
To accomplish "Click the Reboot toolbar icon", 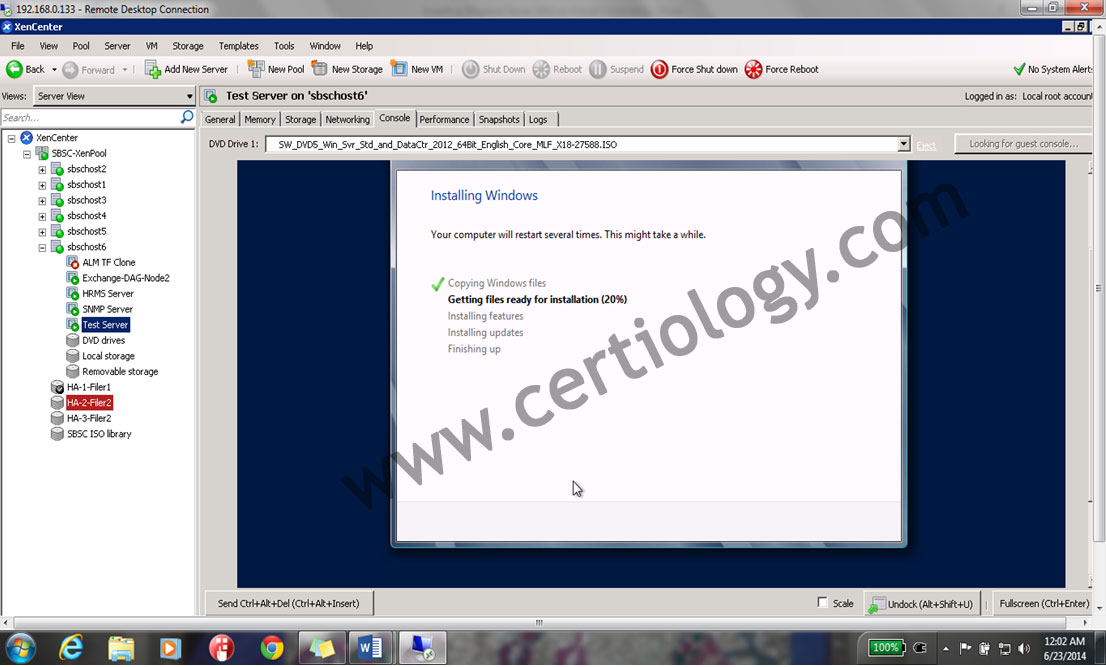I will (x=541, y=69).
